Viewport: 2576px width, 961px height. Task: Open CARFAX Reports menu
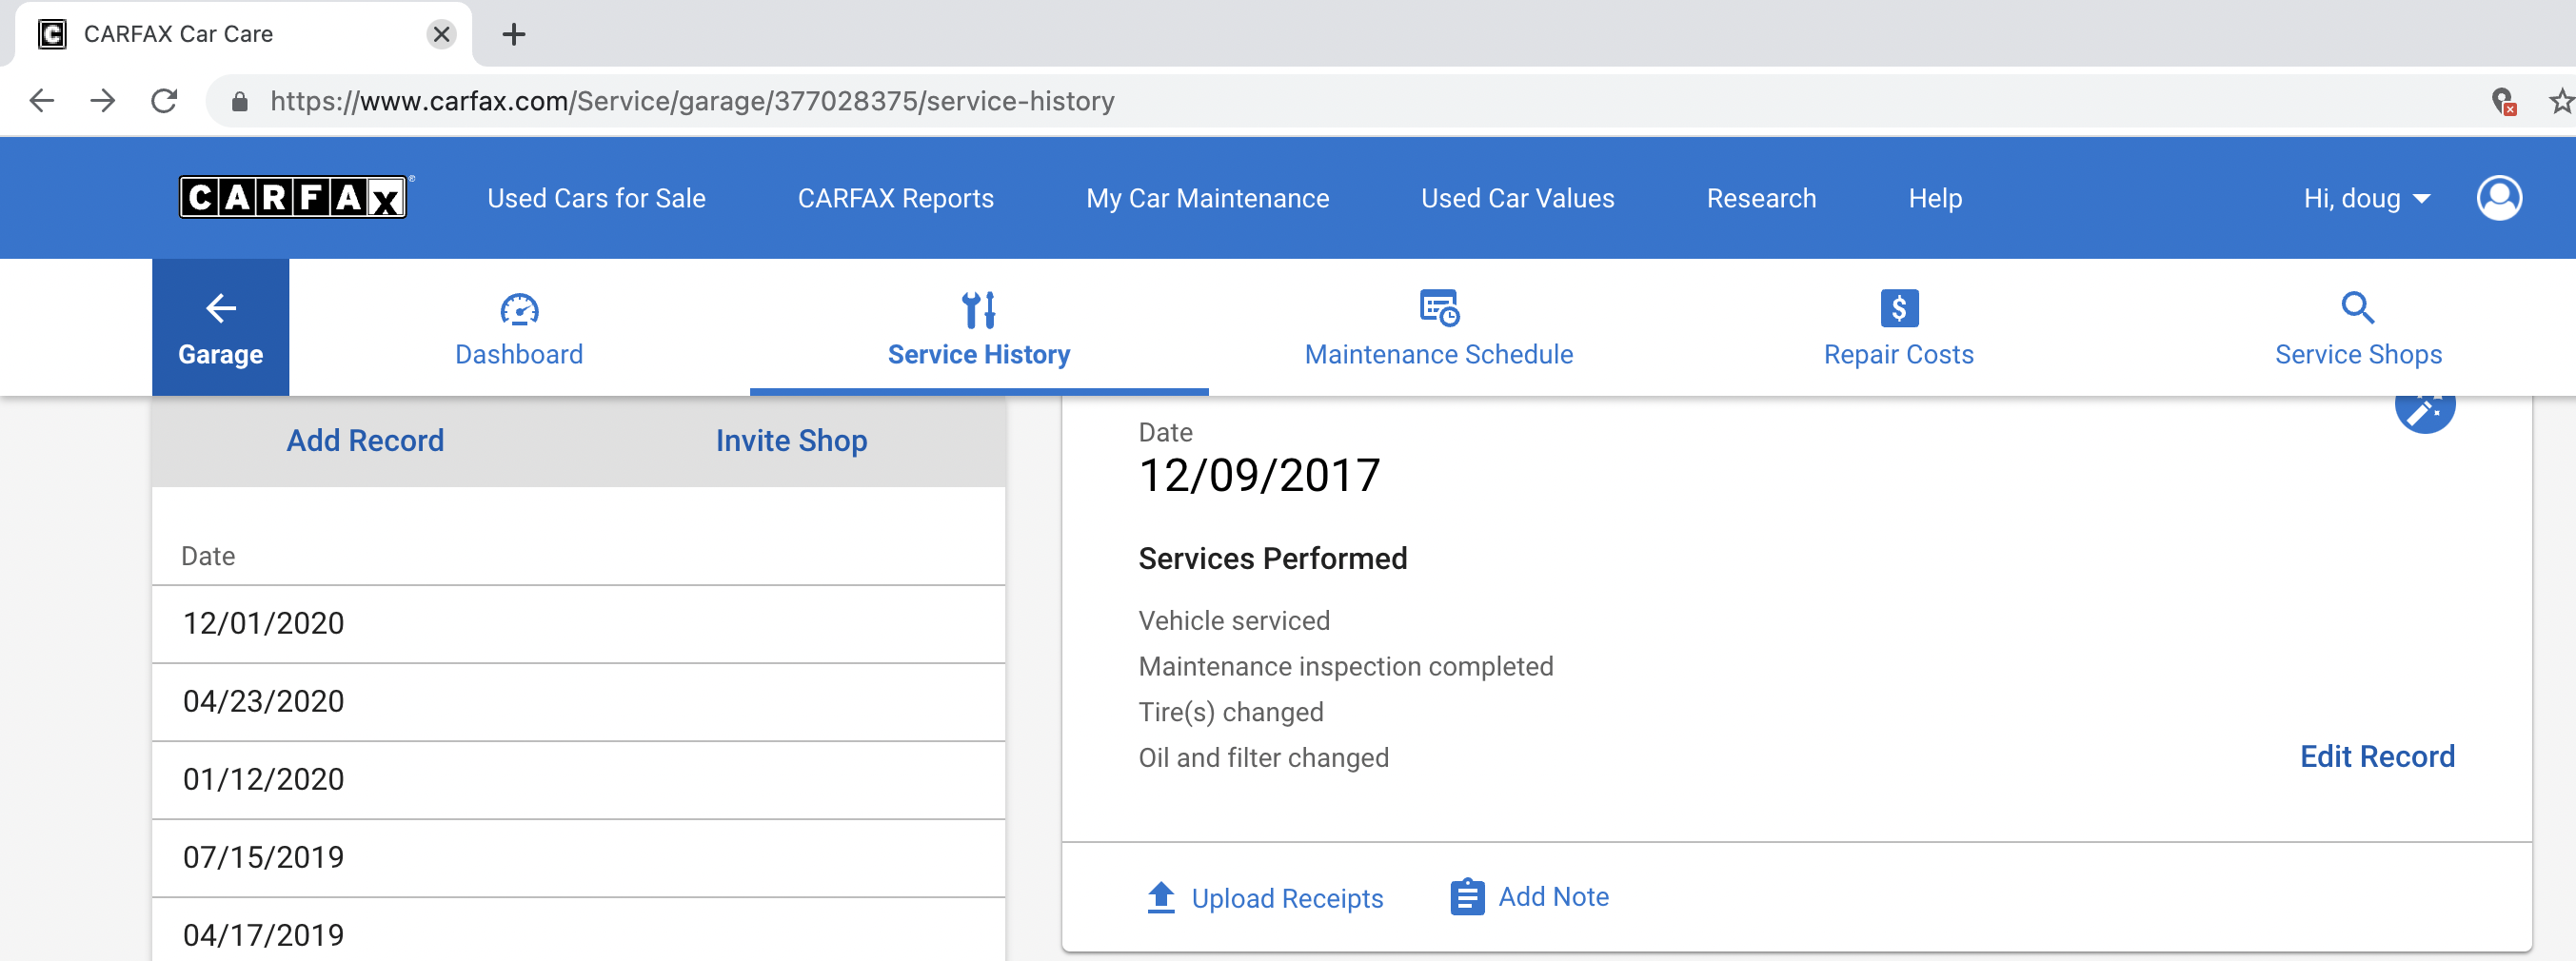coord(895,198)
